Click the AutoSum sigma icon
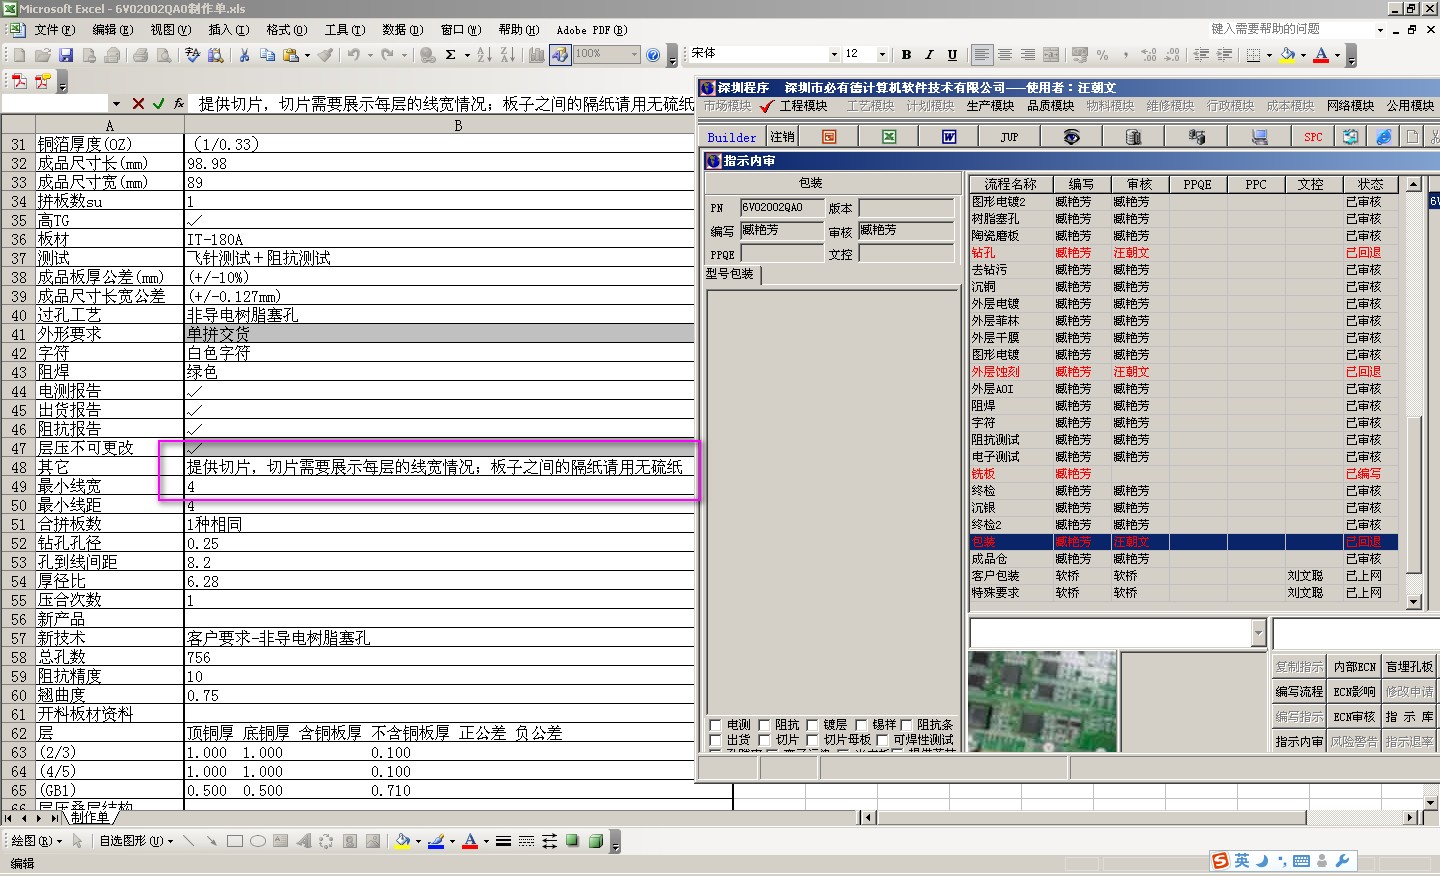Viewport: 1440px width, 876px height. pos(450,55)
